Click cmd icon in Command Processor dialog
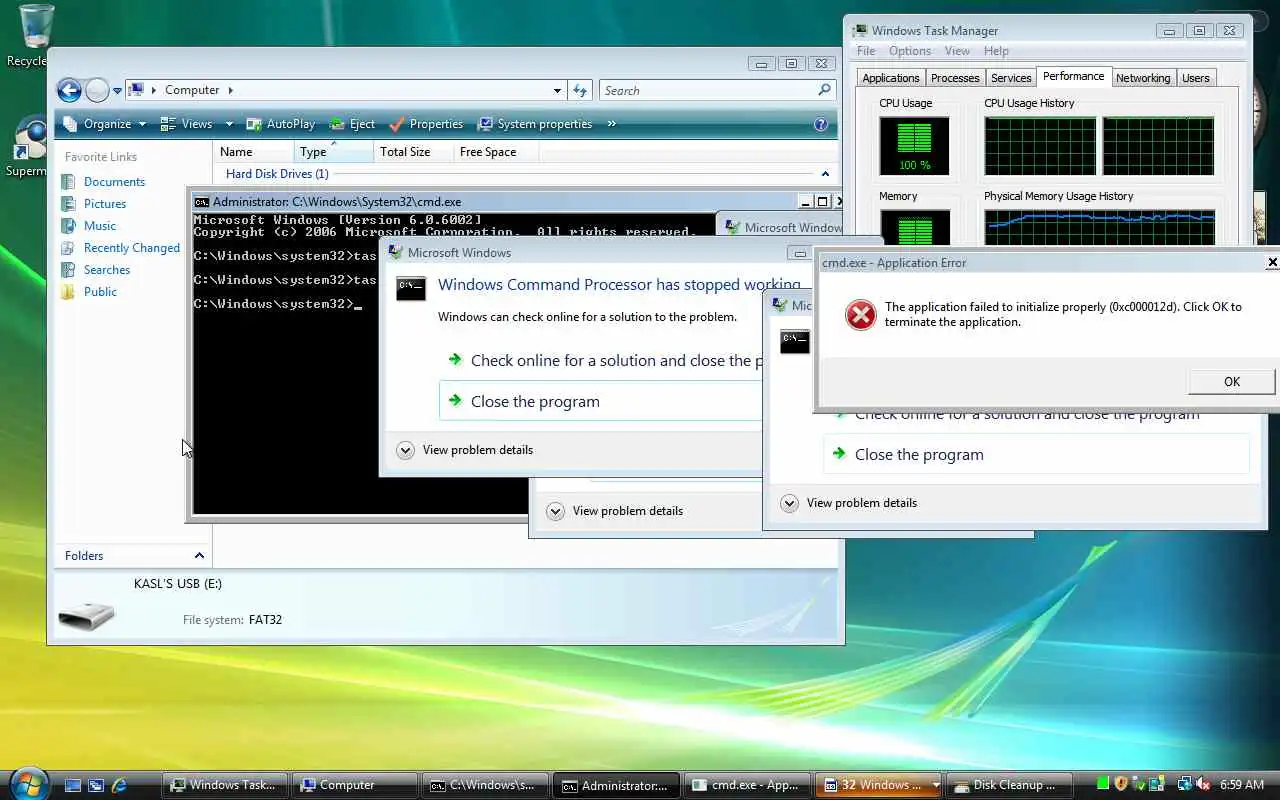 coord(411,289)
